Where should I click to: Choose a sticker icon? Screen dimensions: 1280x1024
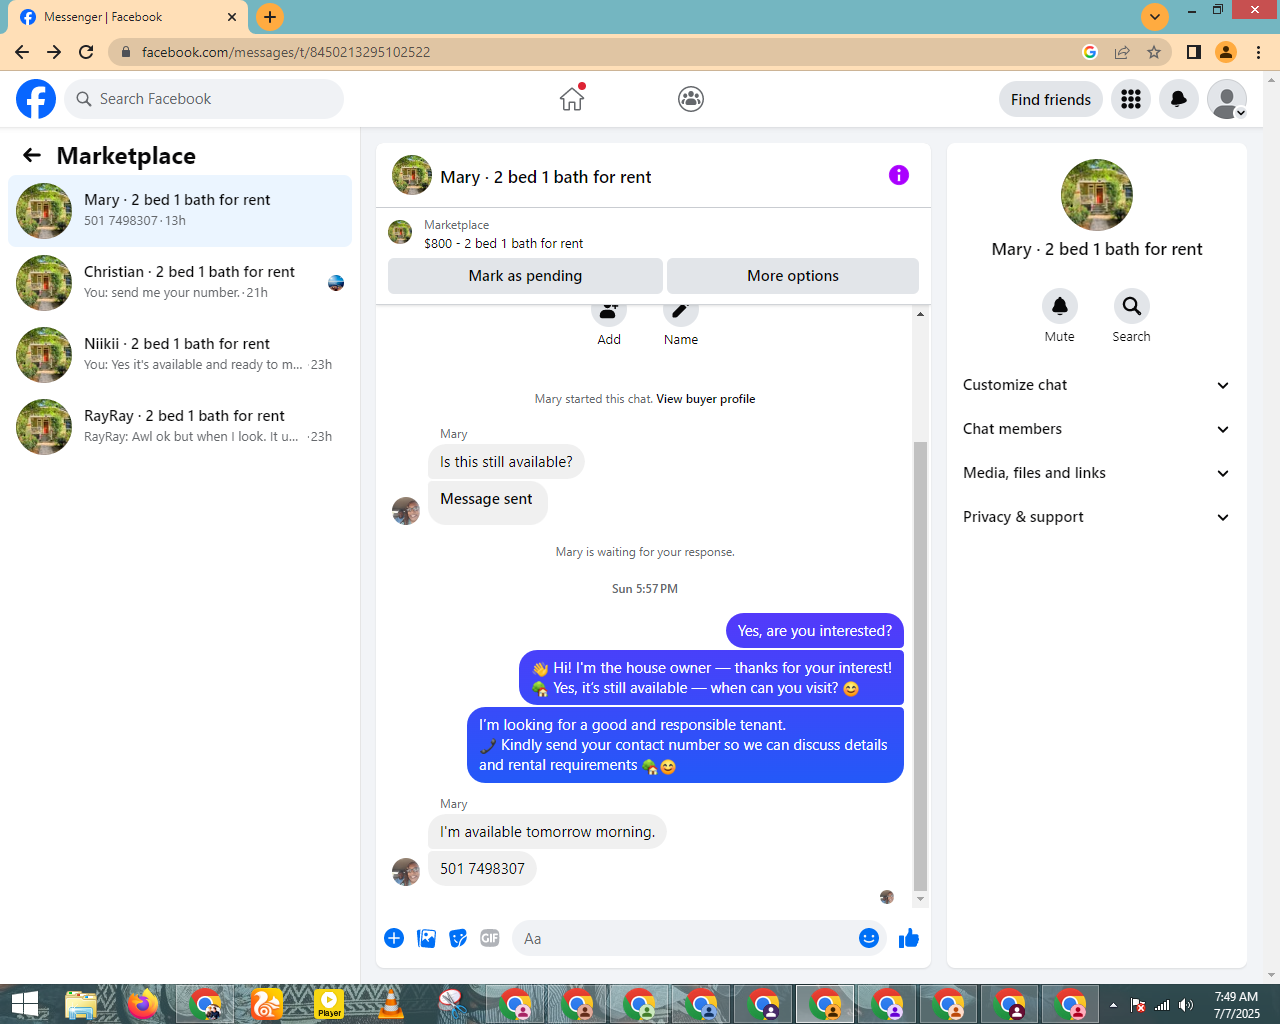(458, 938)
